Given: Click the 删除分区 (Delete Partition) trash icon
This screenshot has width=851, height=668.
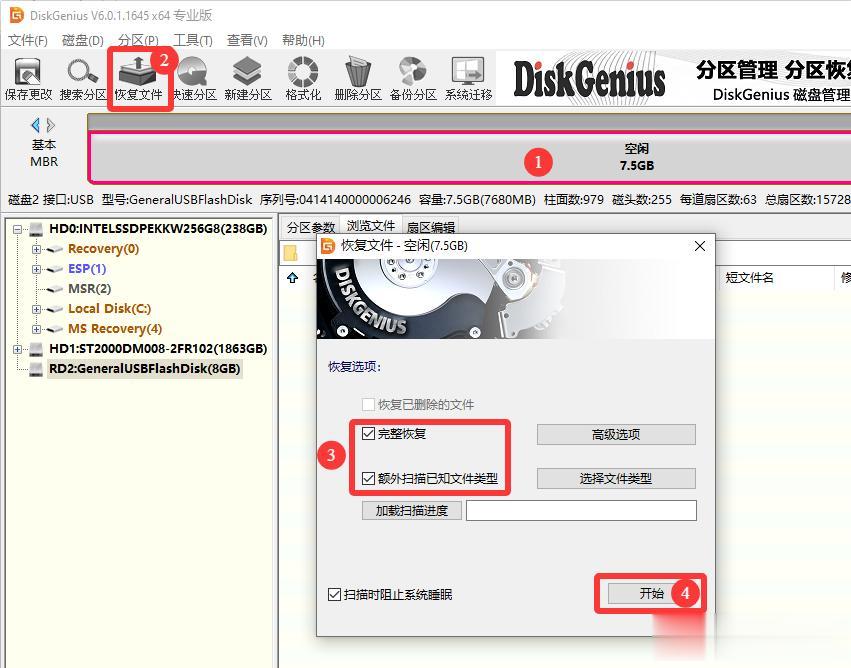Looking at the screenshot, I should pos(358,79).
